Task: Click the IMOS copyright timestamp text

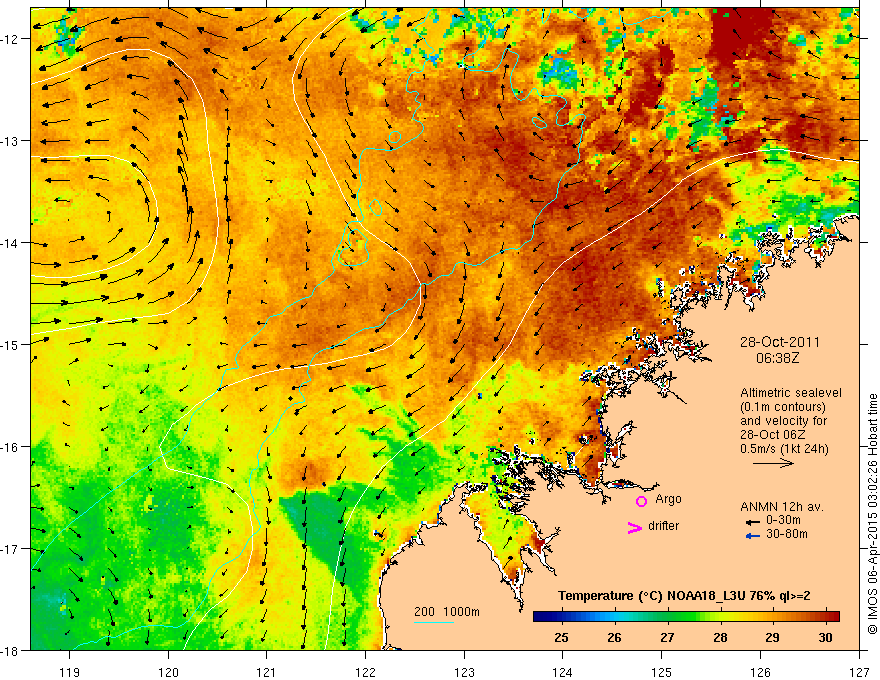Action: click(873, 513)
